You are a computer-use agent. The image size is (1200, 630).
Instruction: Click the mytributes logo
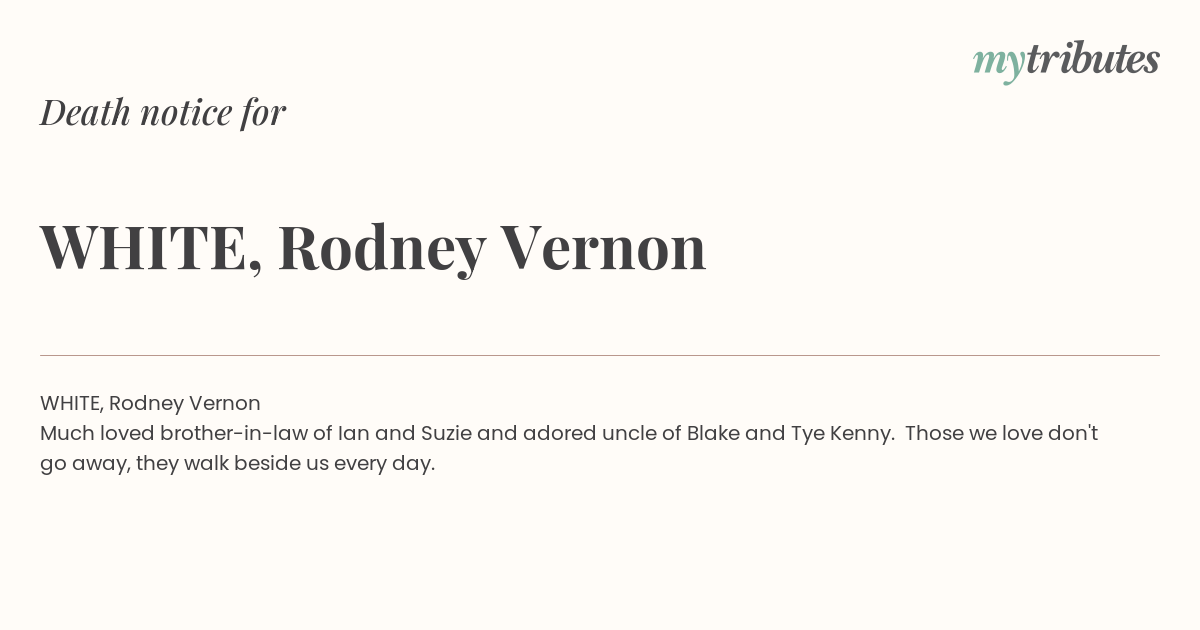point(1066,62)
